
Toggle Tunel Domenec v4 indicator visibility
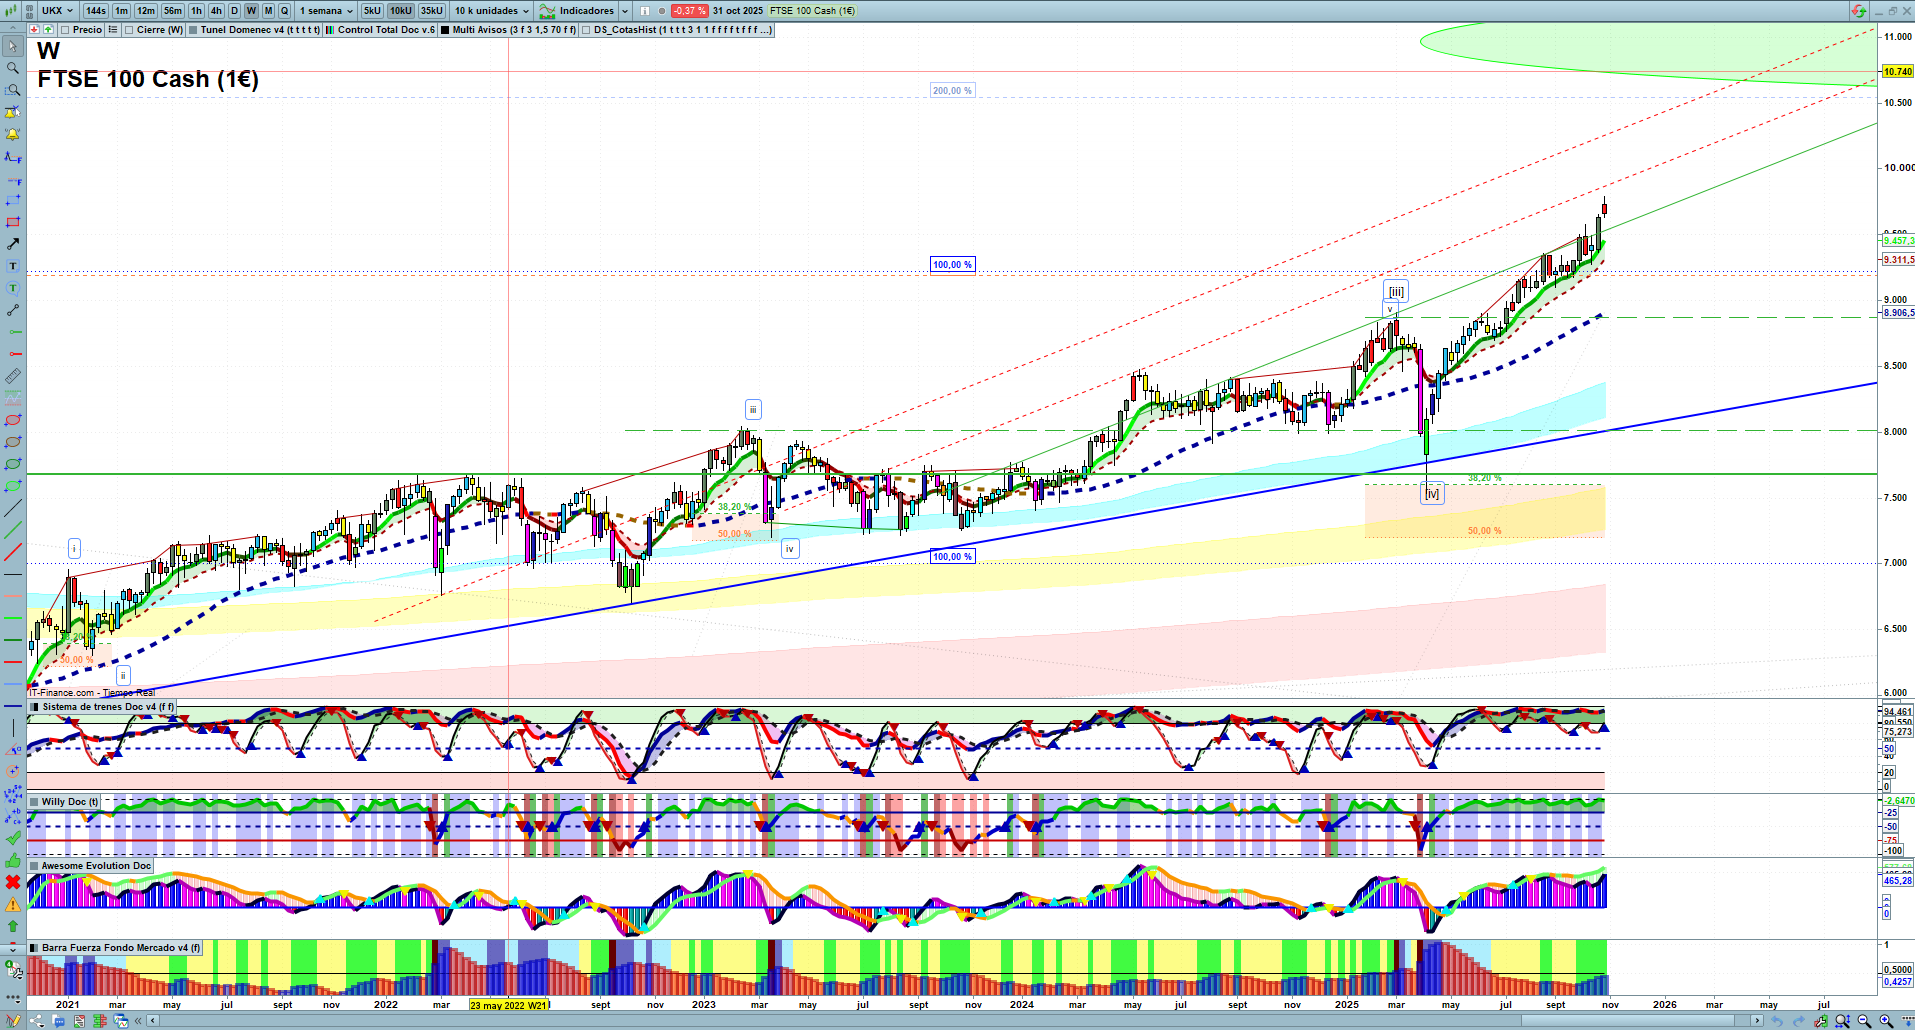tap(193, 30)
